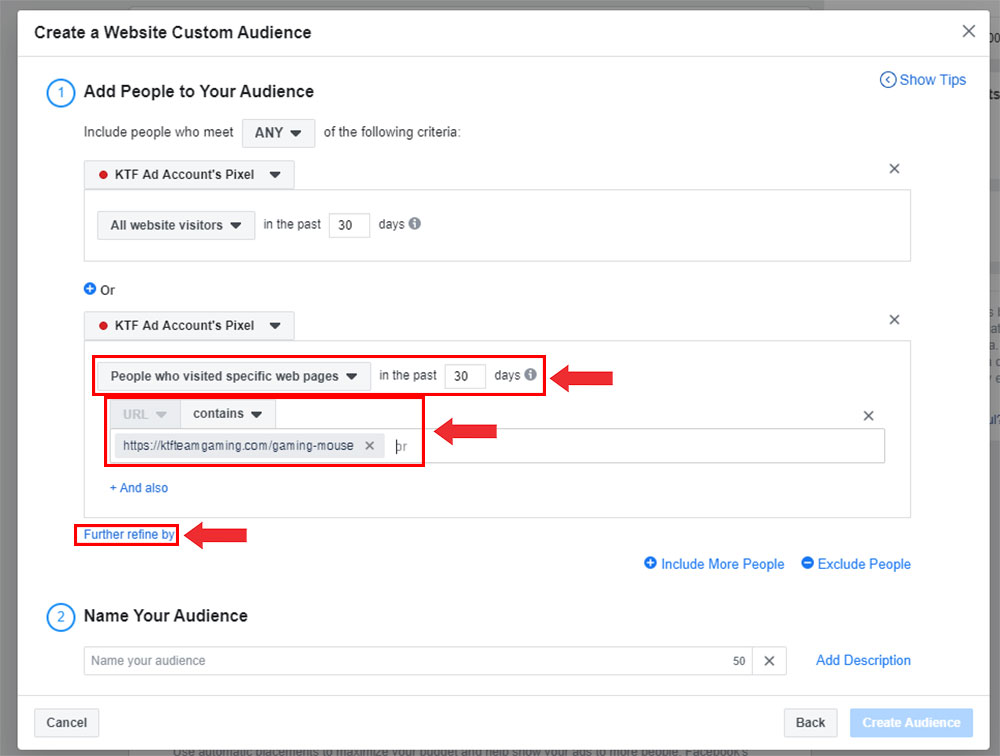Viewport: 1000px width, 756px height.
Task: Click info icon next to All website visitors days
Action: point(415,224)
